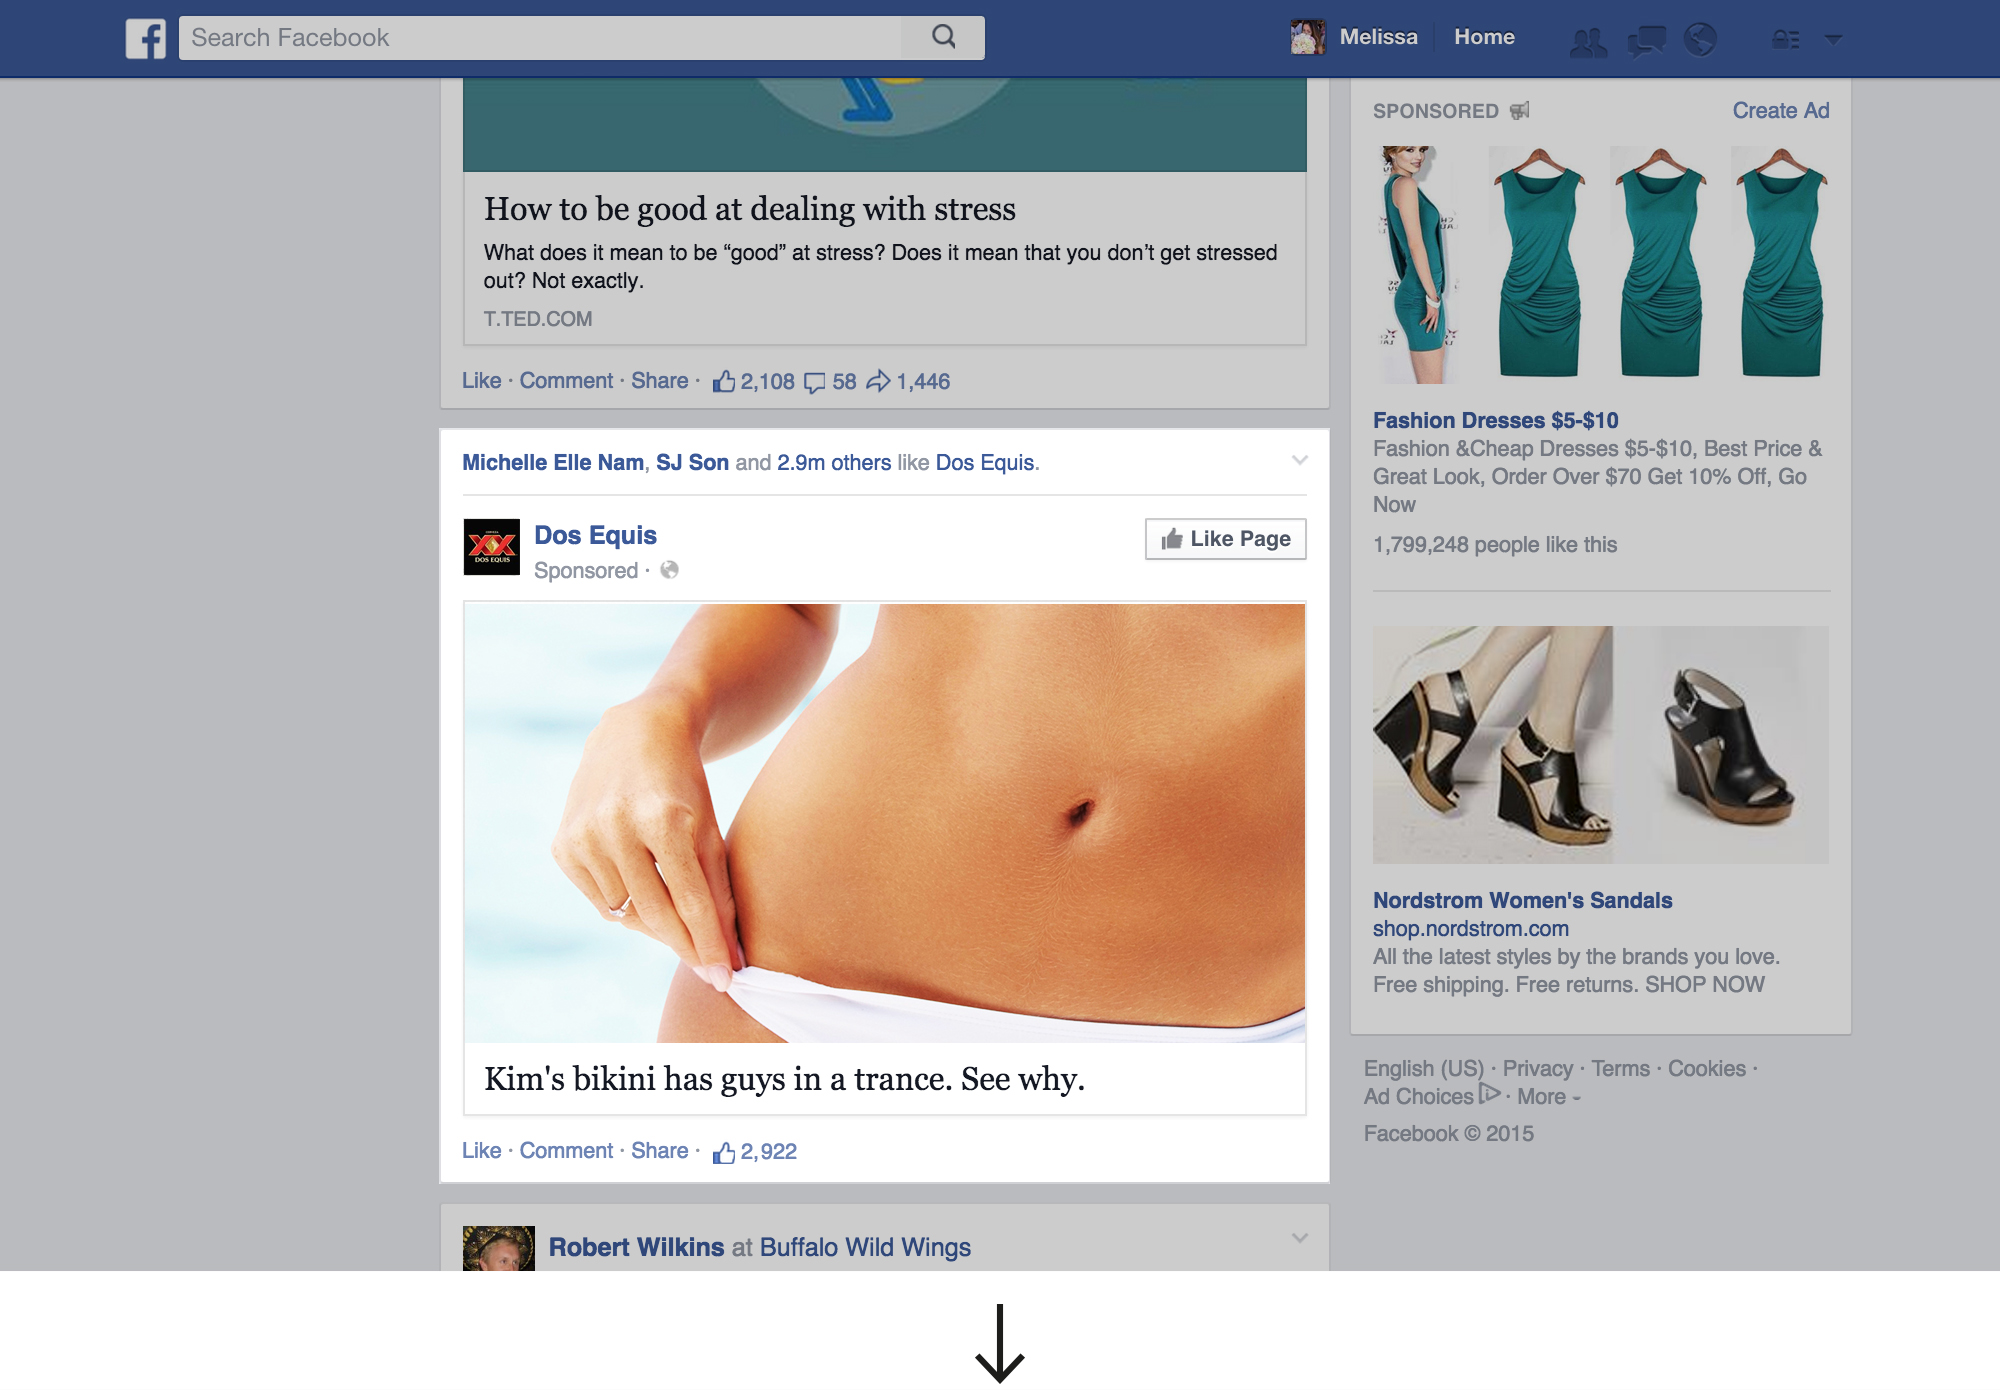Viewport: 2000px width, 1390px height.
Task: Like the Dos Equis sponsored post
Action: (x=481, y=1151)
